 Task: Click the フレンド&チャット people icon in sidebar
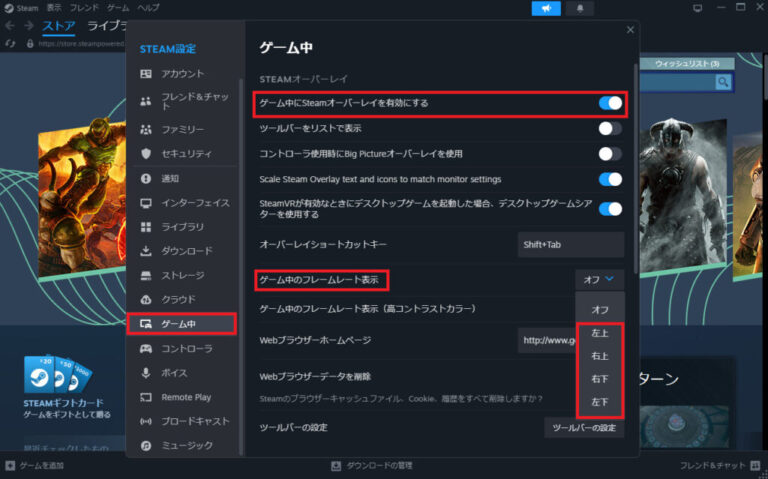pos(146,101)
